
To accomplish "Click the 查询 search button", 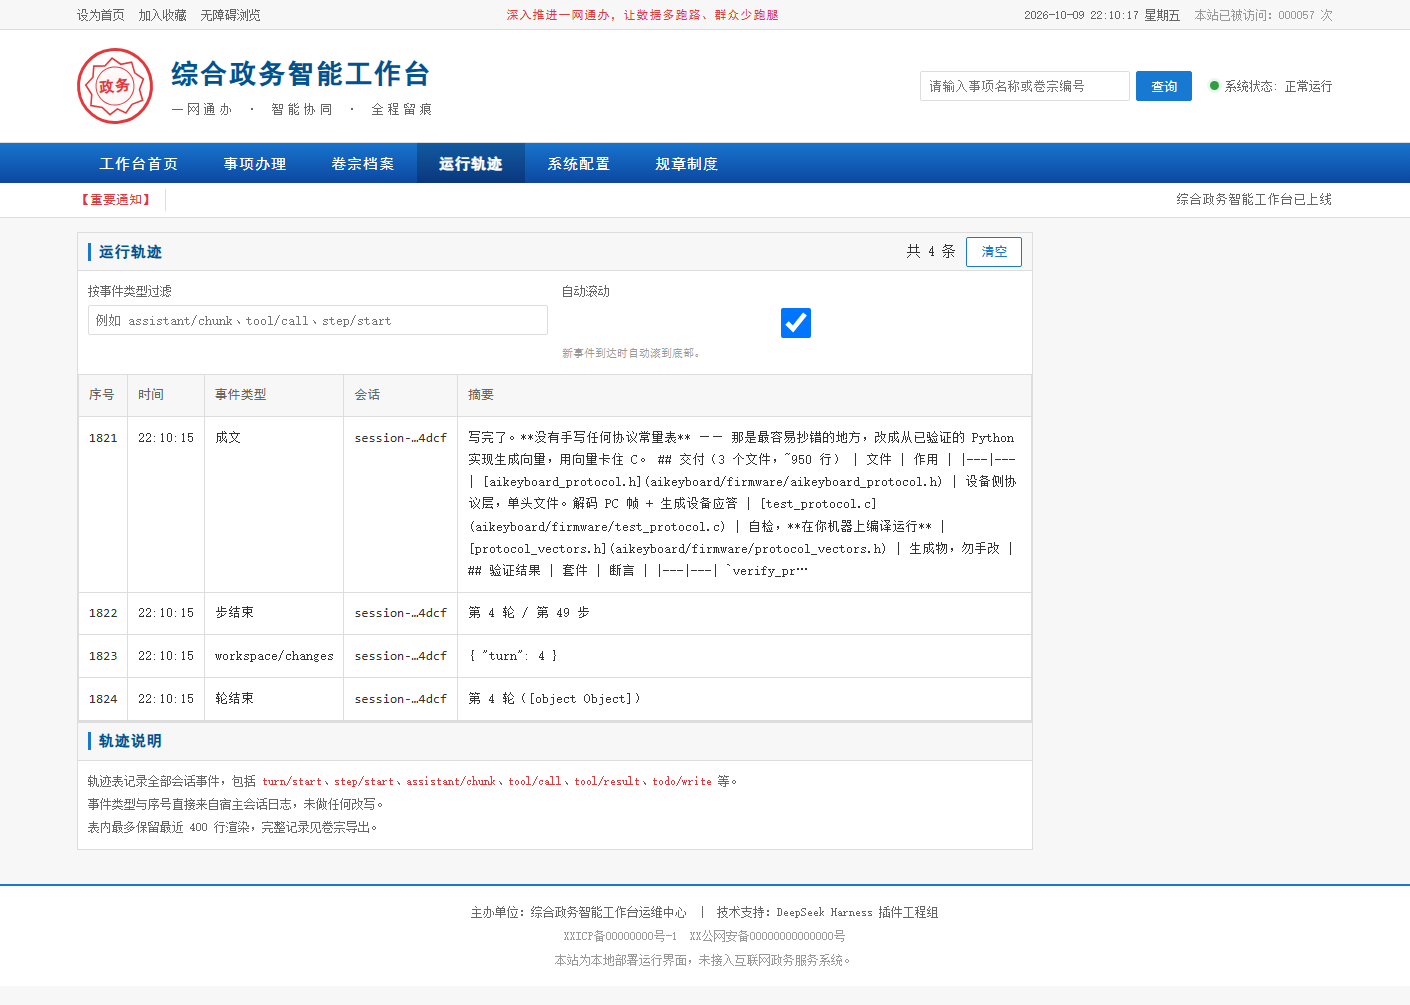I will [x=1164, y=86].
